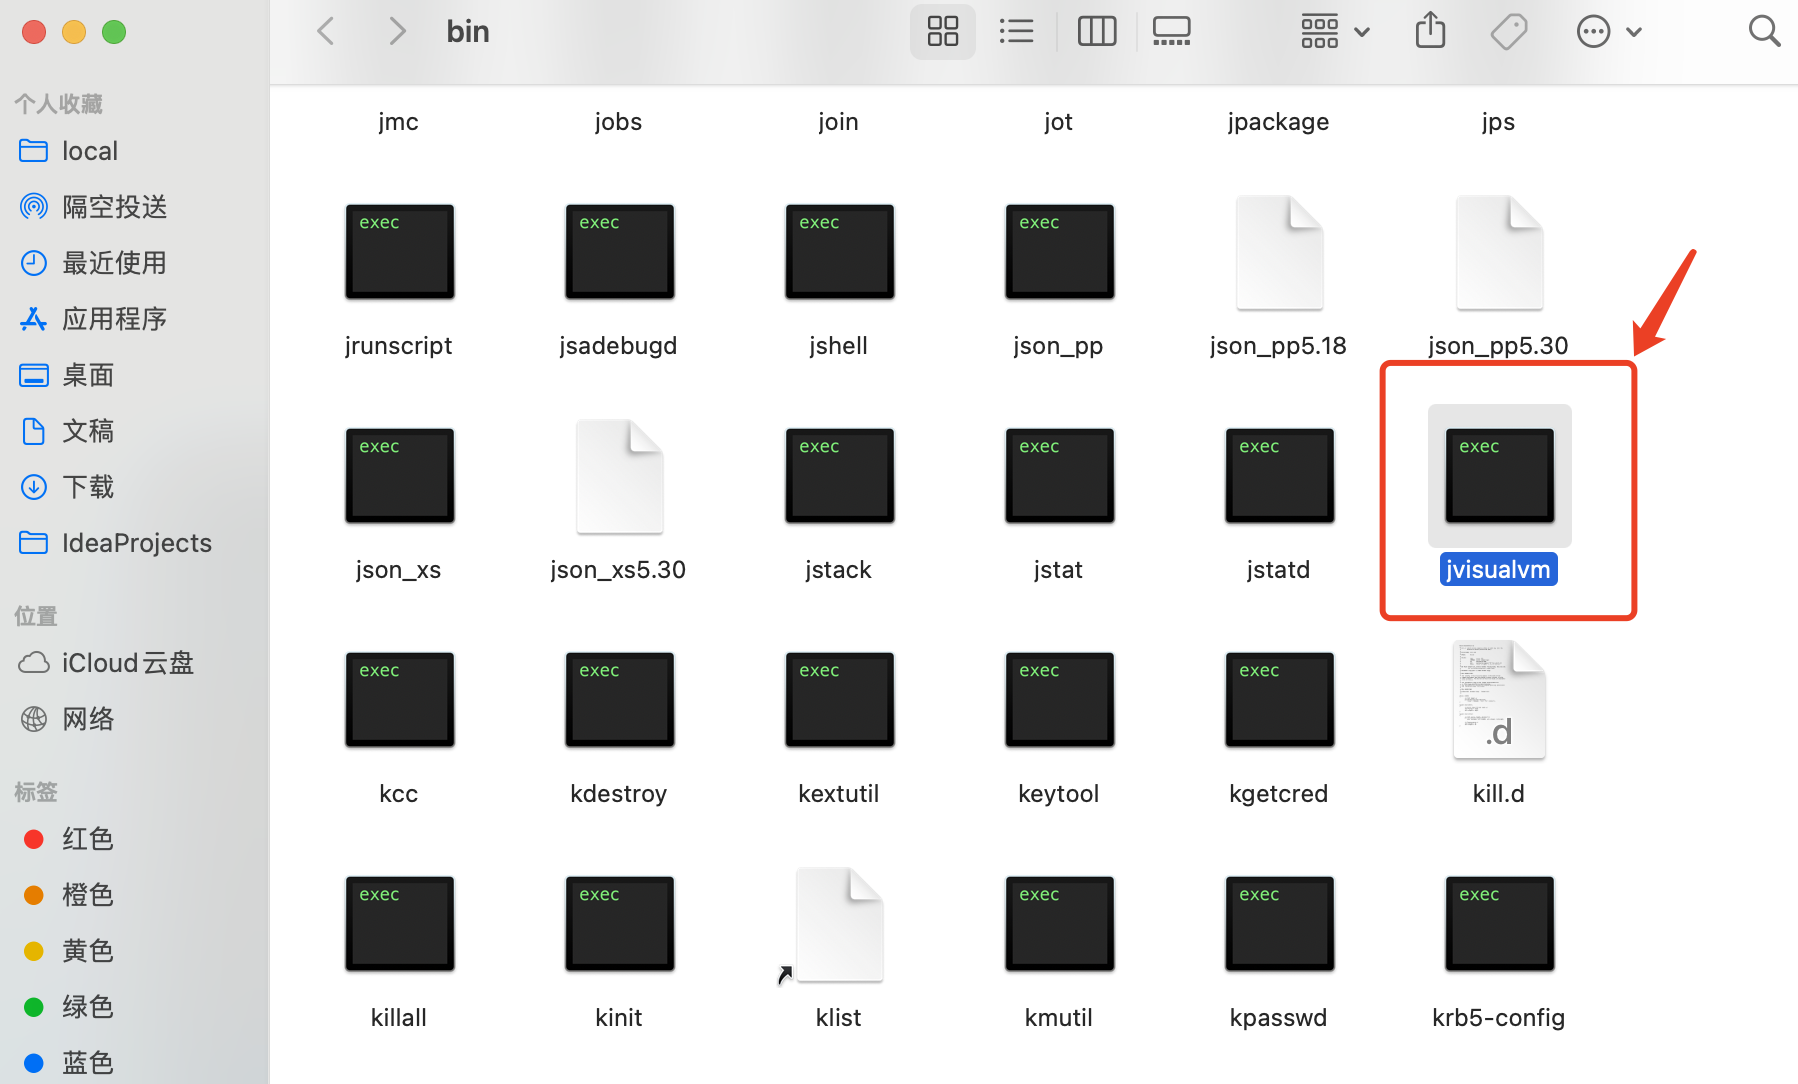Select the jvisualvm executable icon
1798x1084 pixels.
[1497, 475]
